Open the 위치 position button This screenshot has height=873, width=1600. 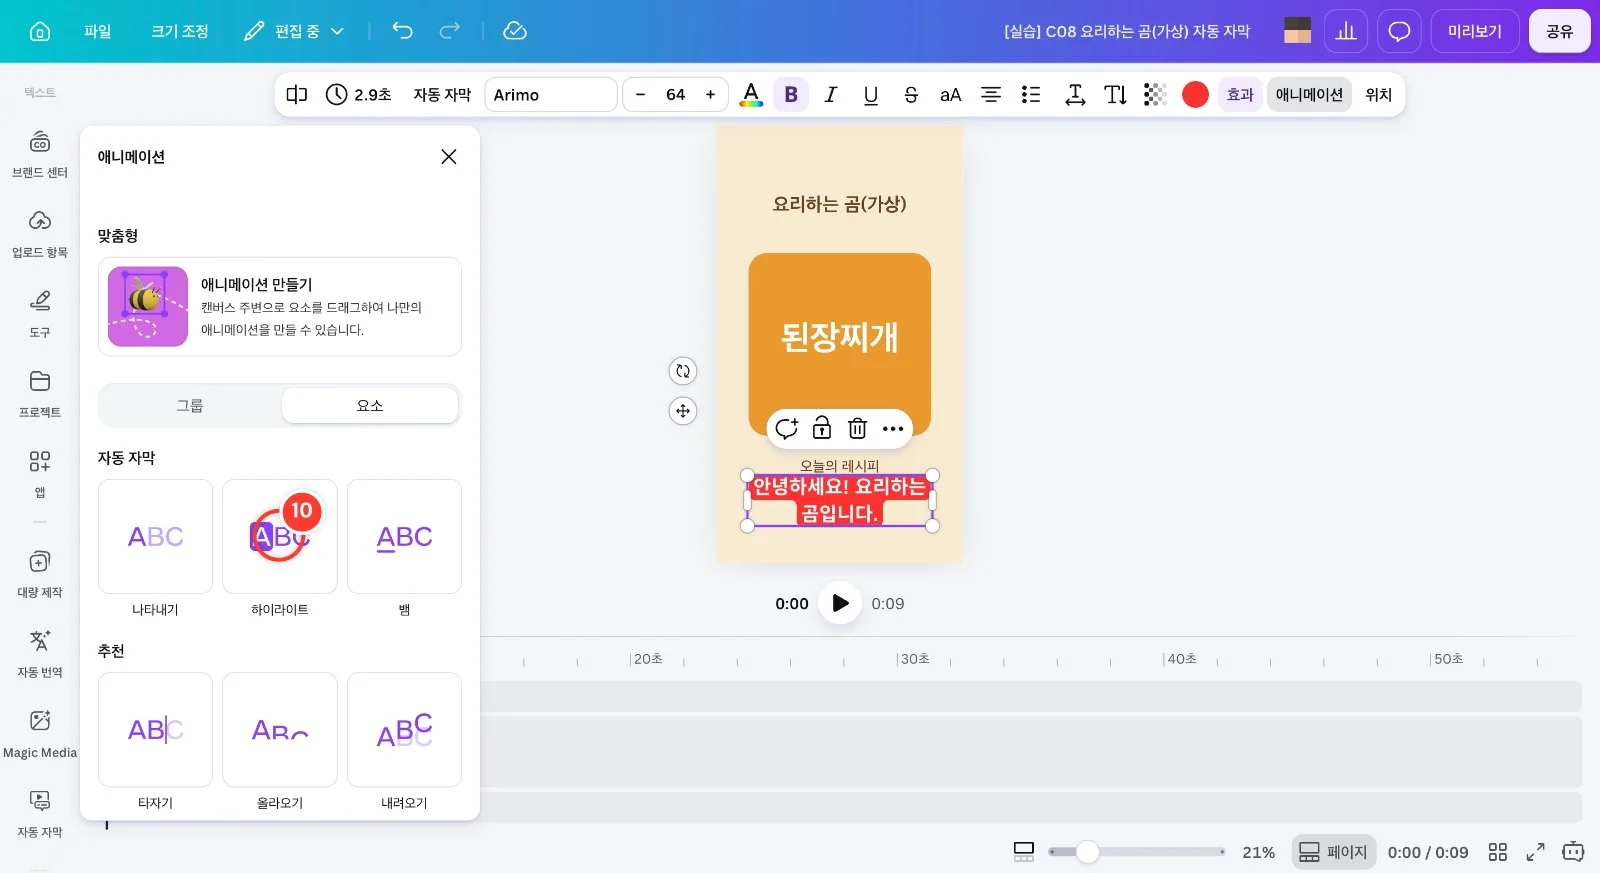coord(1379,95)
